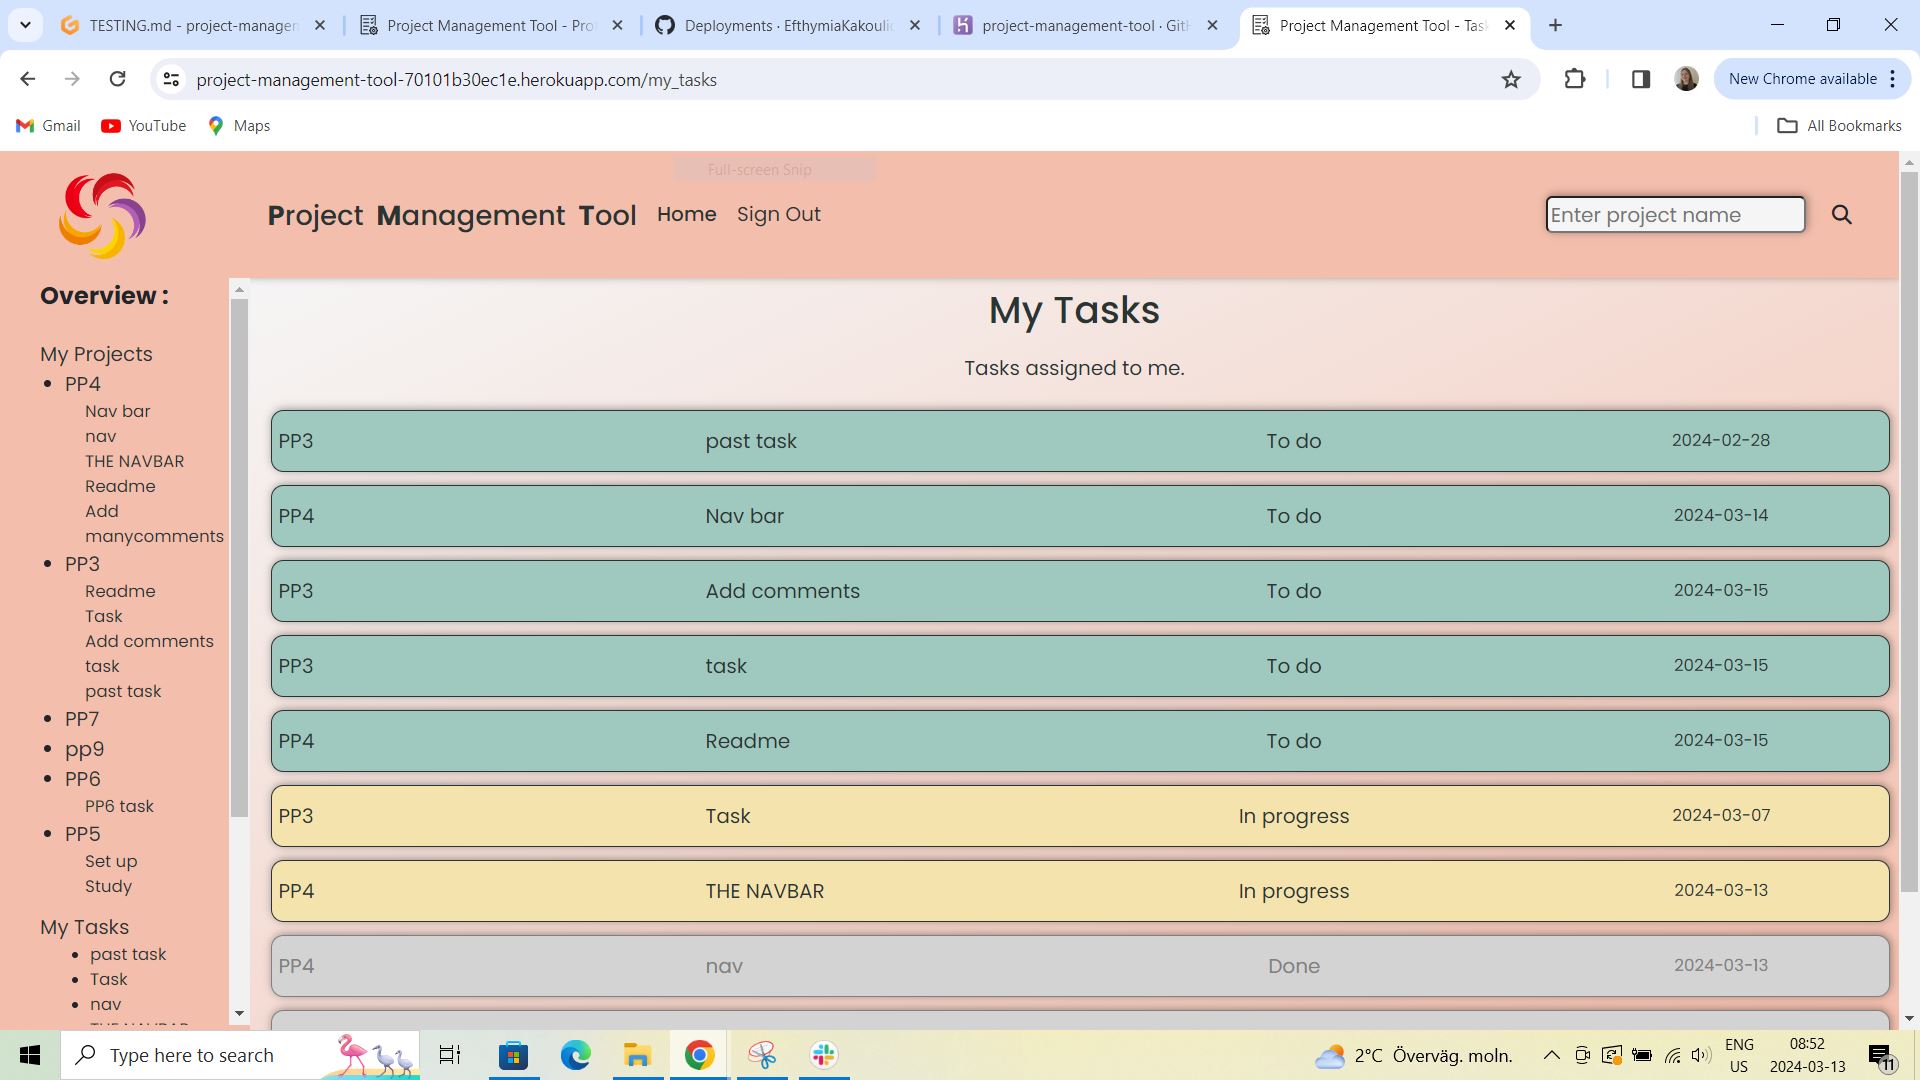The image size is (1920, 1080).
Task: Open the Home page link
Action: [x=686, y=214]
